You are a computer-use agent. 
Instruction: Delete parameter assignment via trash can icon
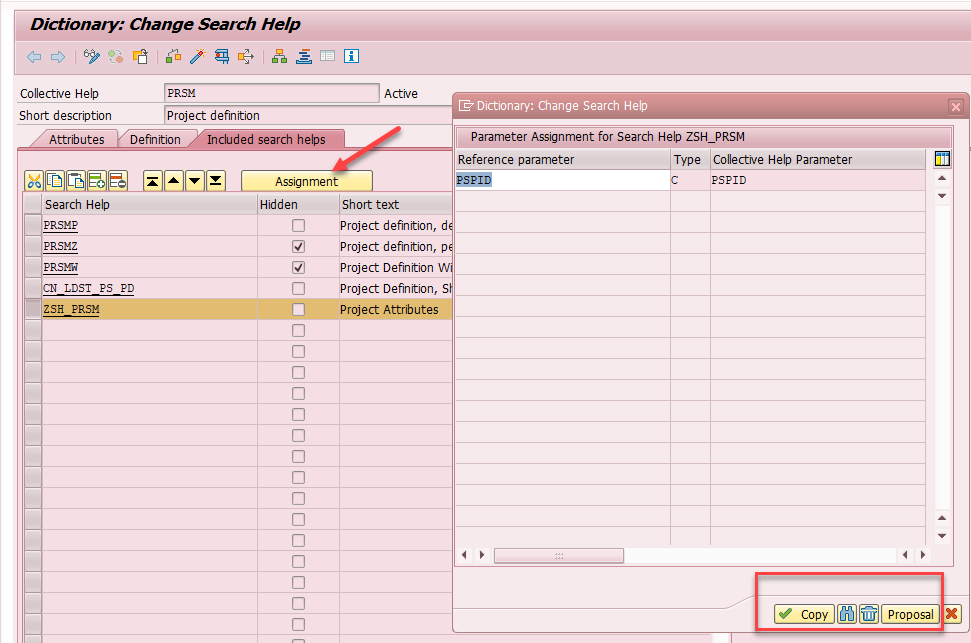(869, 614)
